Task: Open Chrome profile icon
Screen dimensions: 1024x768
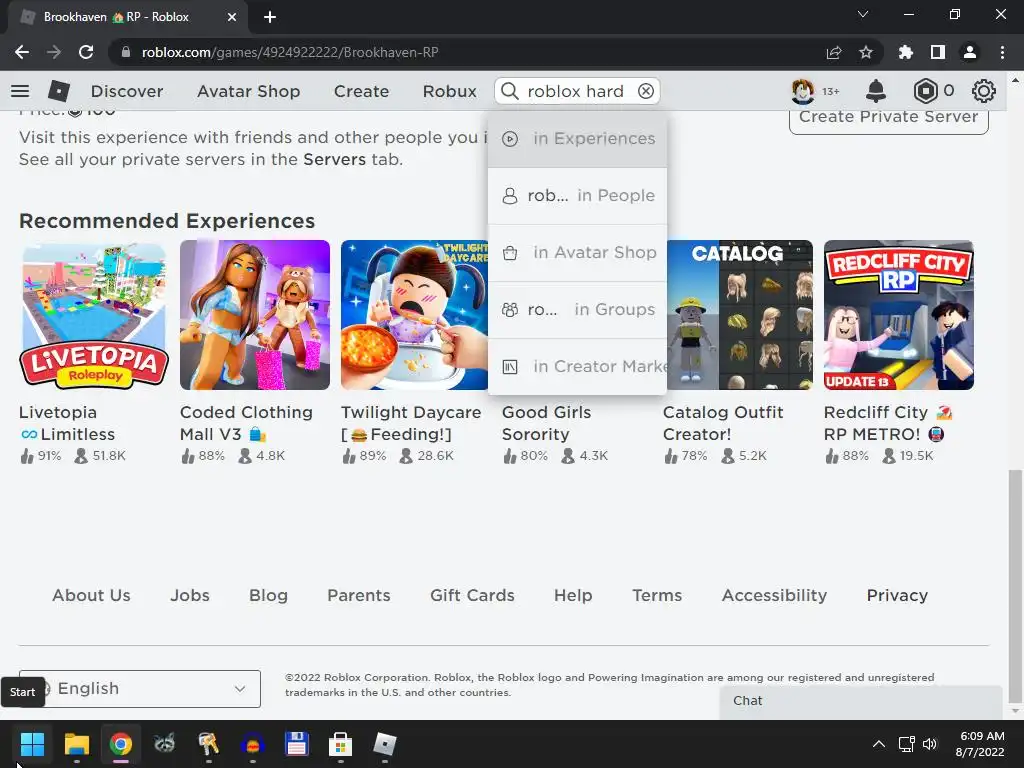Action: [x=970, y=52]
